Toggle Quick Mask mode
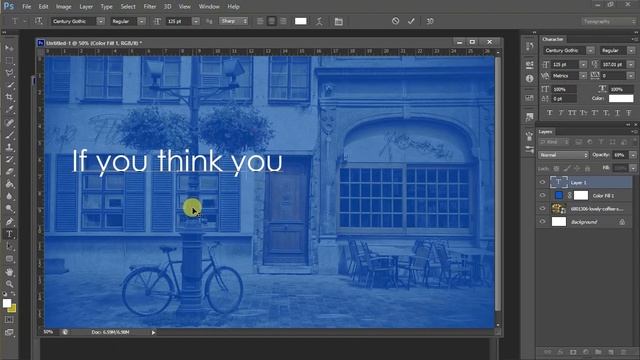This screenshot has width=640, height=360. pos(9,320)
